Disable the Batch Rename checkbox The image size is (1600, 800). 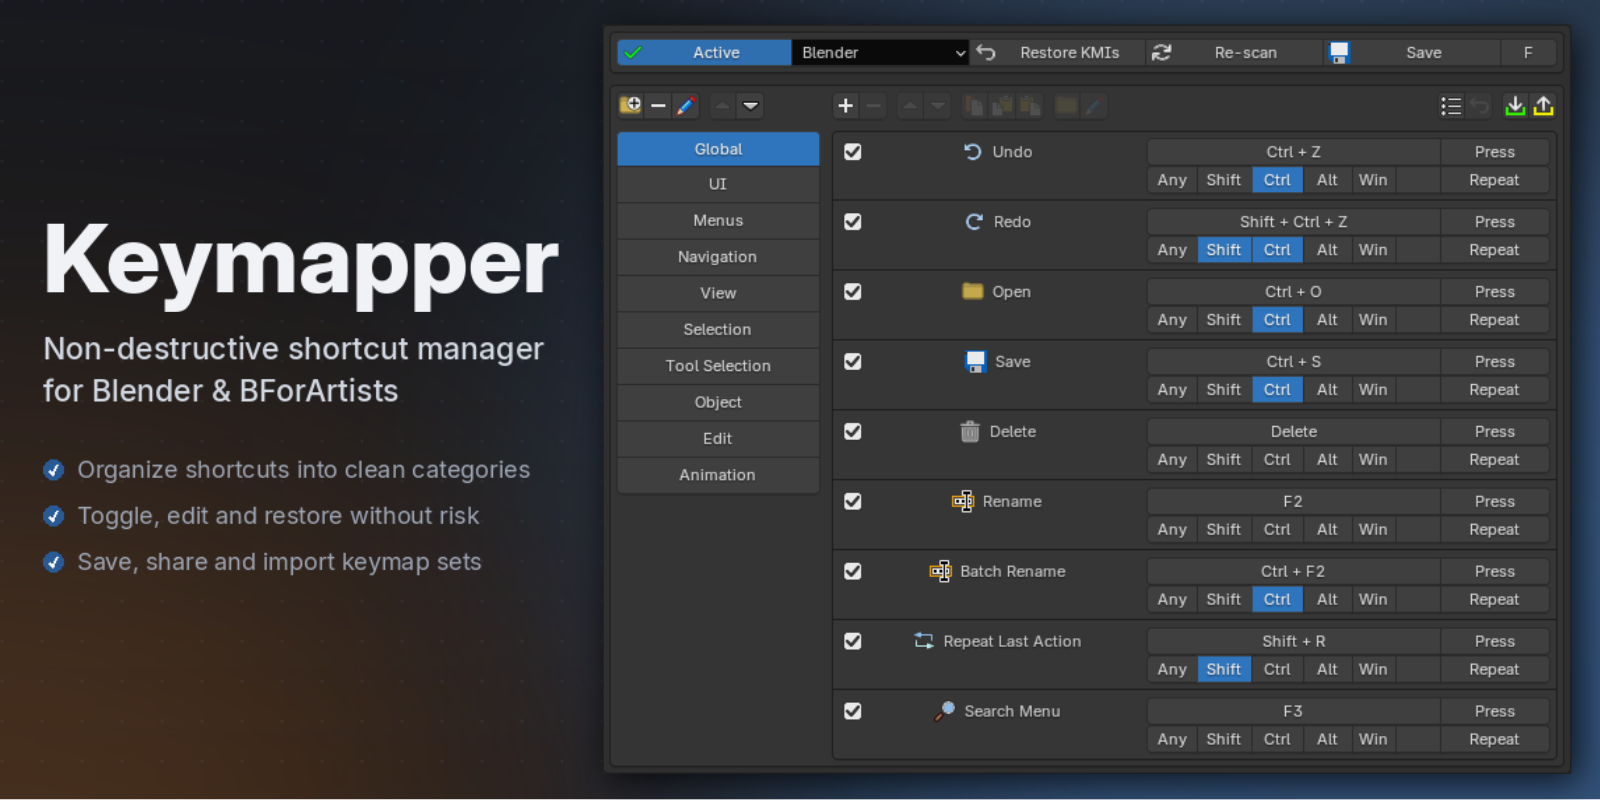[x=853, y=572]
